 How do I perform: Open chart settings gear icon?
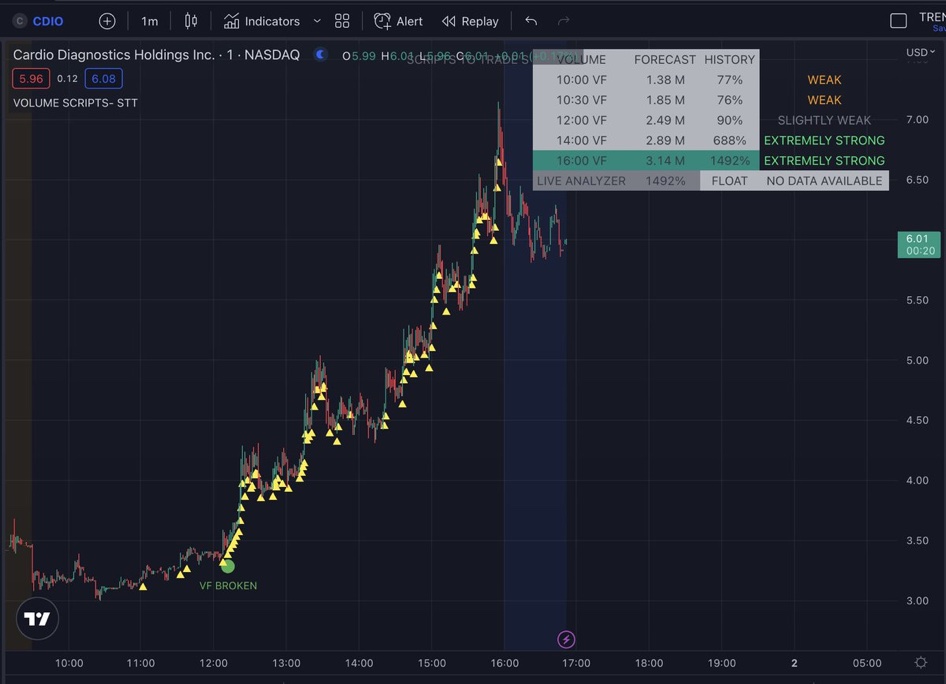click(921, 662)
